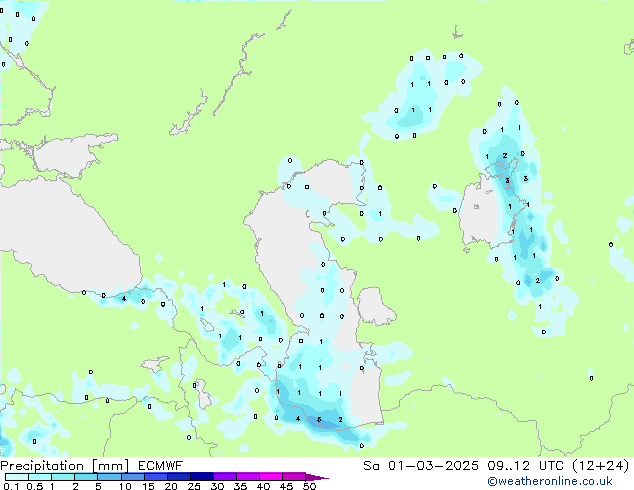Select legend swatch between 5 and 10
Screen dimensions: 634x490
[x=109, y=477]
